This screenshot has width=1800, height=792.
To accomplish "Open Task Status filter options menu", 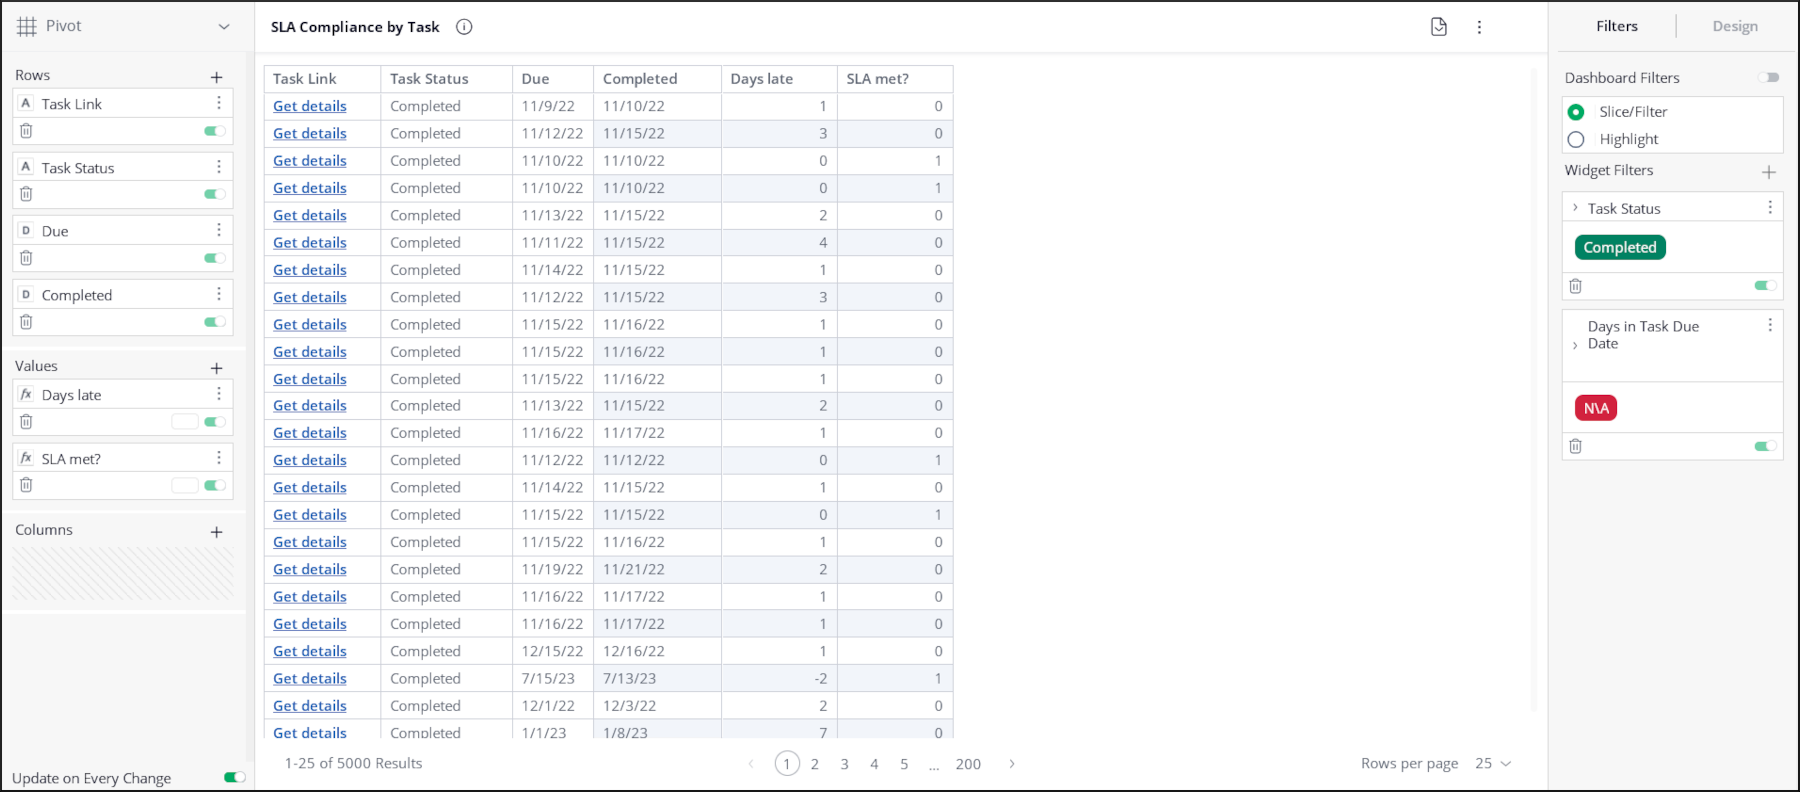I will [1770, 207].
